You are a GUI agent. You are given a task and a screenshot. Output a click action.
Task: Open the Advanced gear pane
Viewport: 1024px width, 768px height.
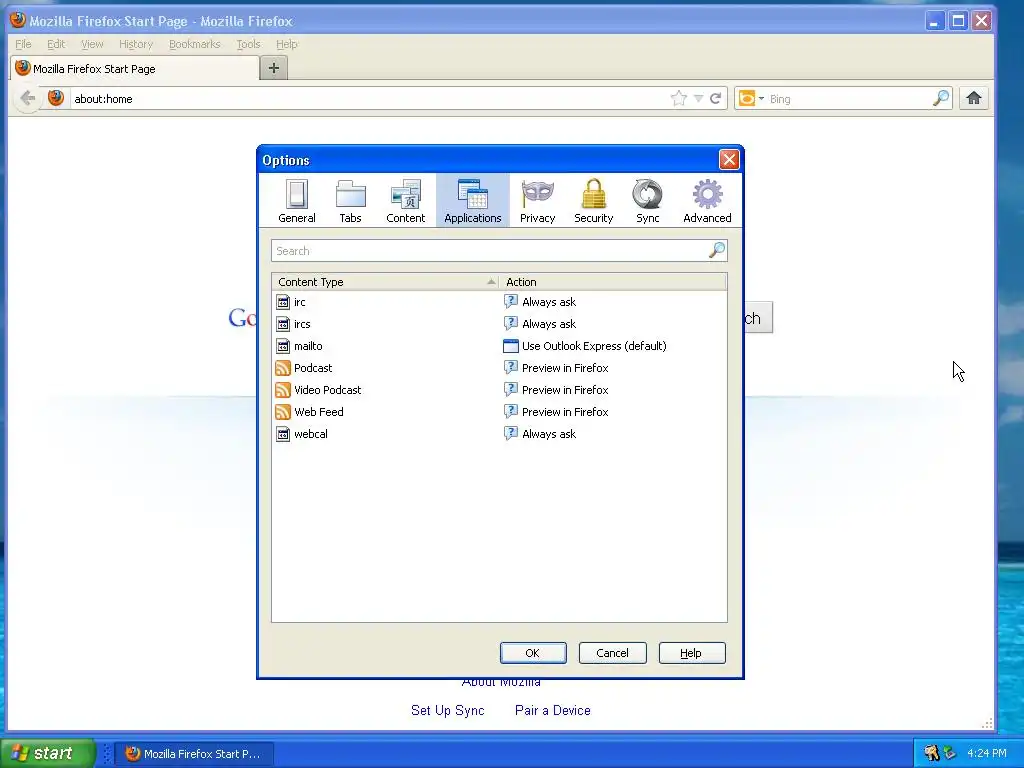[707, 201]
